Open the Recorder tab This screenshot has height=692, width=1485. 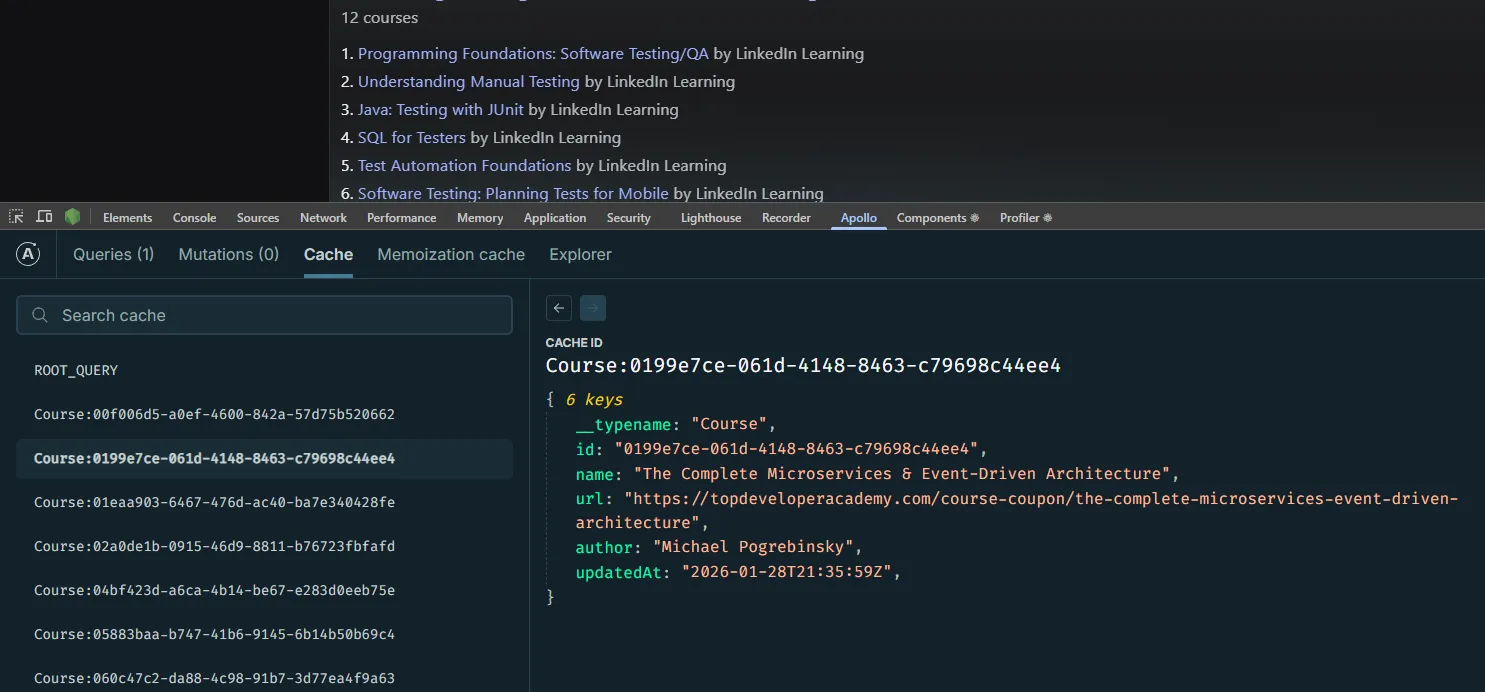click(786, 218)
